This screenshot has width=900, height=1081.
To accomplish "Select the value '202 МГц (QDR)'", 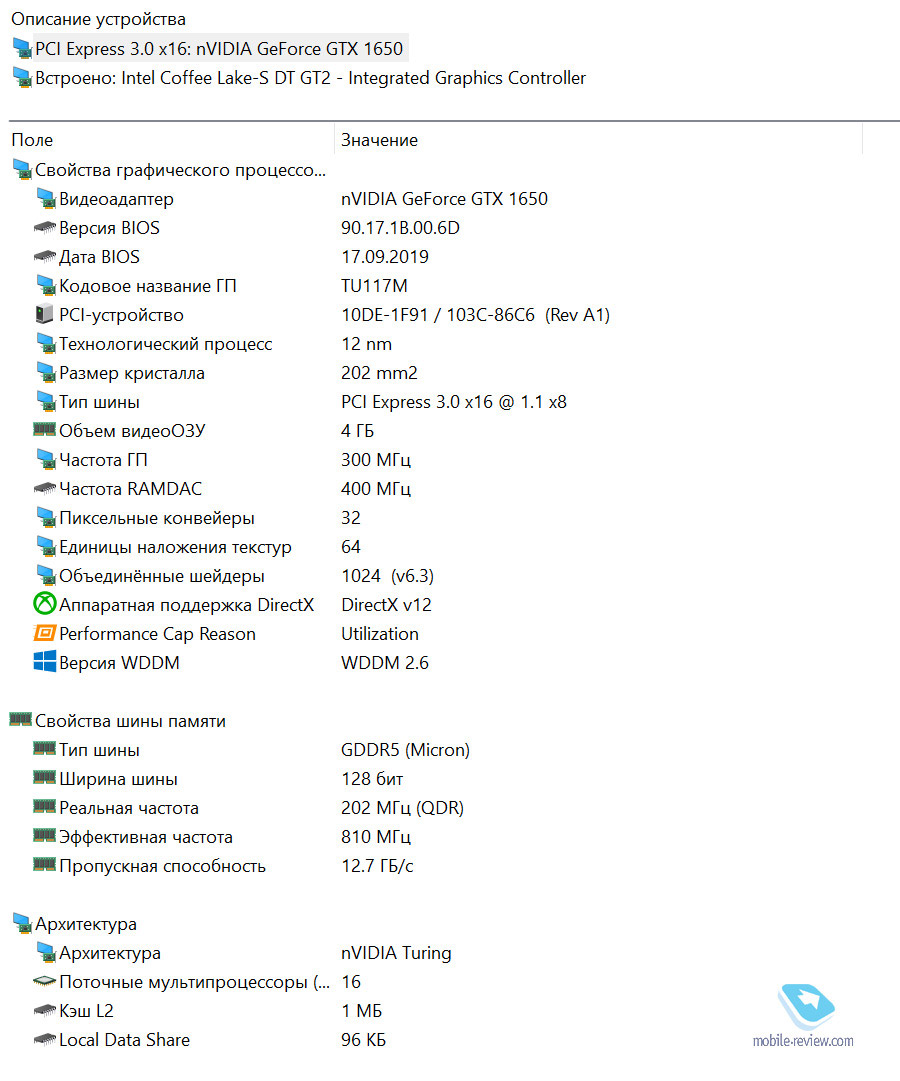I will point(403,808).
